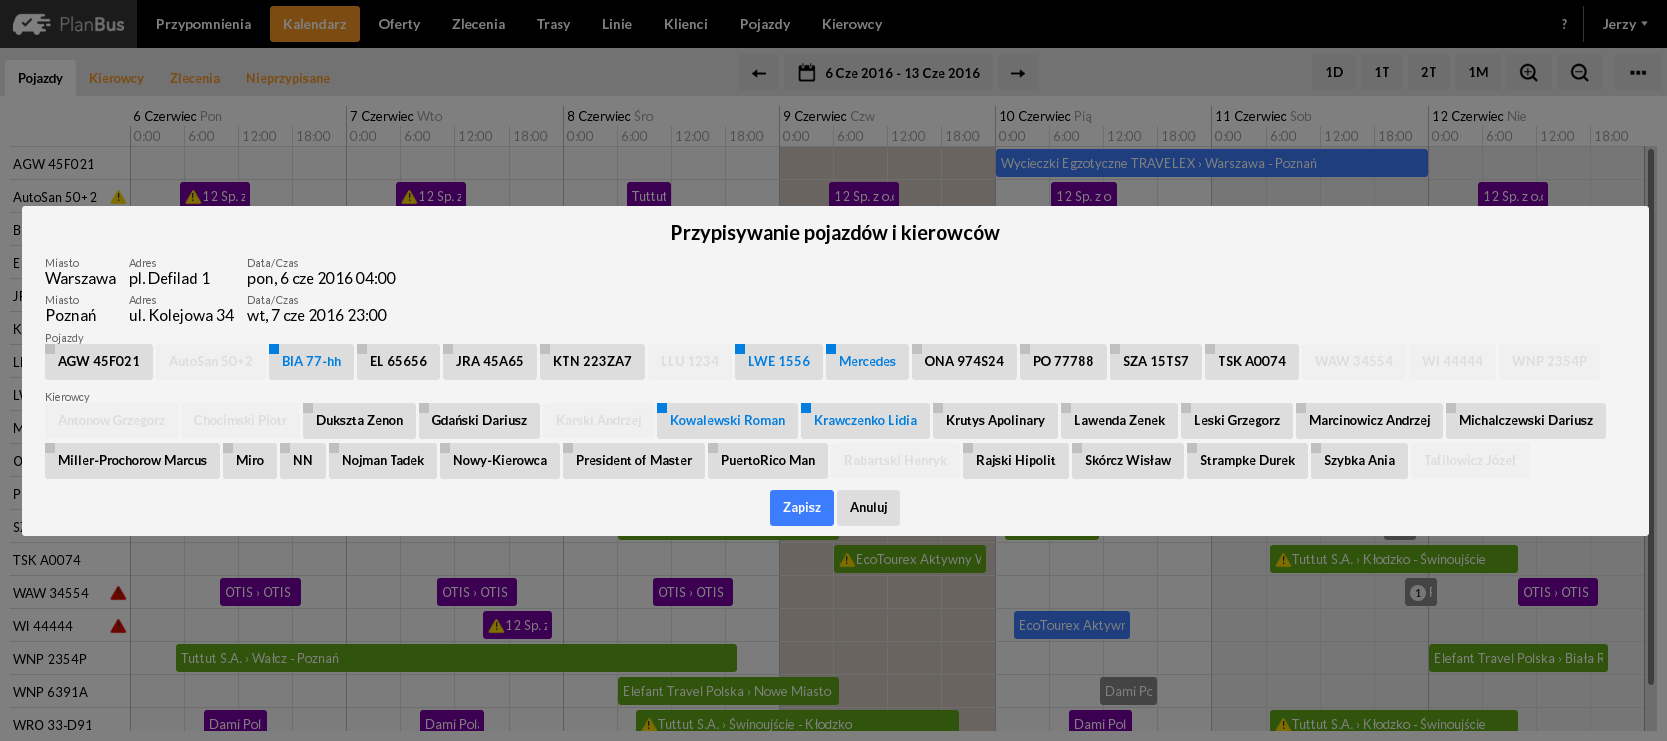The height and width of the screenshot is (741, 1667).
Task: Toggle driver Rajski Hipolit
Action: tap(1016, 461)
